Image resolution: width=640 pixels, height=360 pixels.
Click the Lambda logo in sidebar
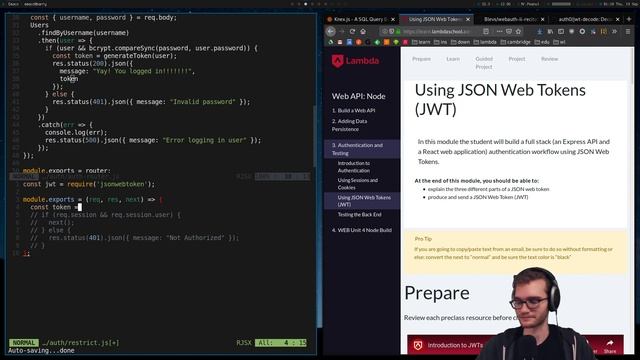(355, 61)
